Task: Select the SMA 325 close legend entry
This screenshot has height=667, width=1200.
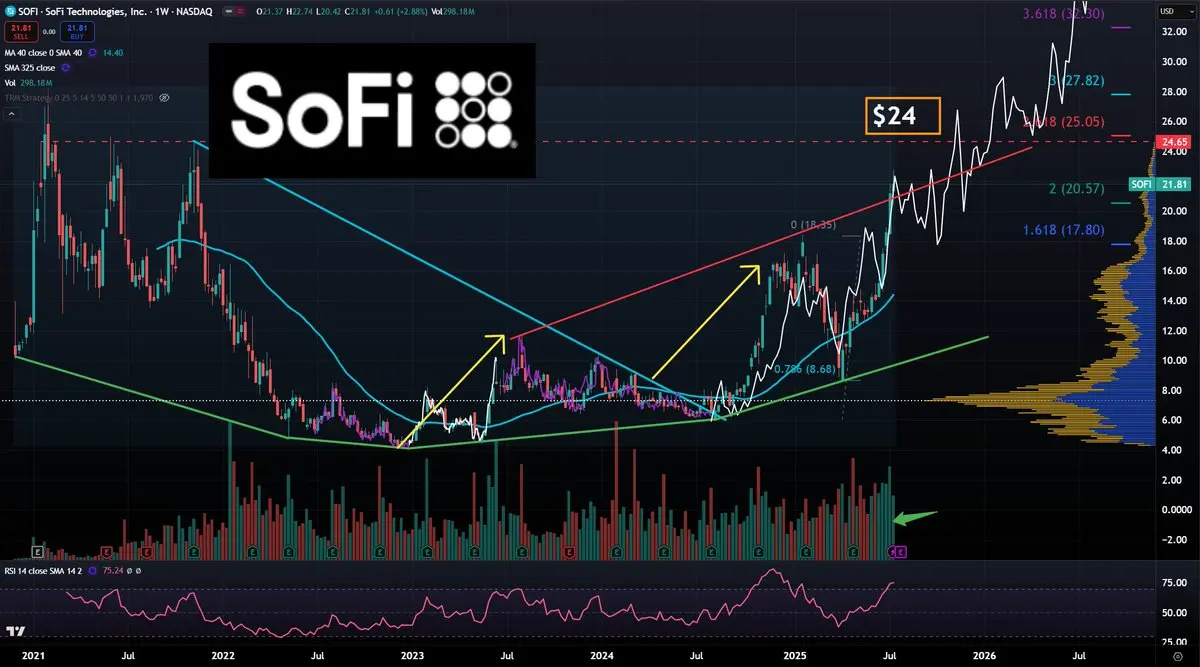Action: tap(30, 68)
